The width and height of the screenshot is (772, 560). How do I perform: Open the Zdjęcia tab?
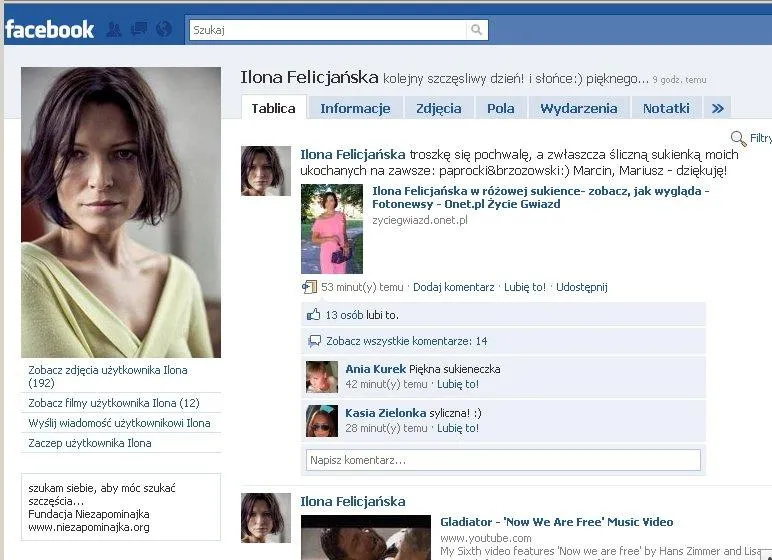pos(438,108)
